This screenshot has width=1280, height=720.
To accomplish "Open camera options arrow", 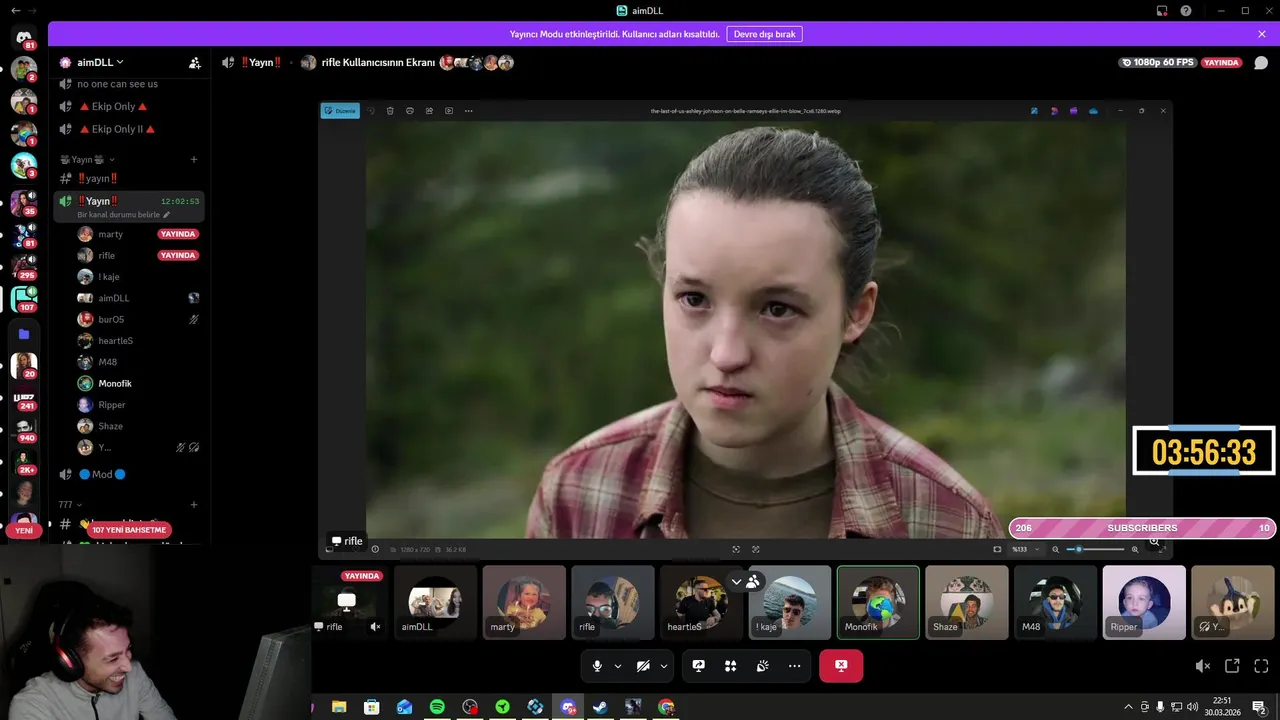I will [664, 666].
